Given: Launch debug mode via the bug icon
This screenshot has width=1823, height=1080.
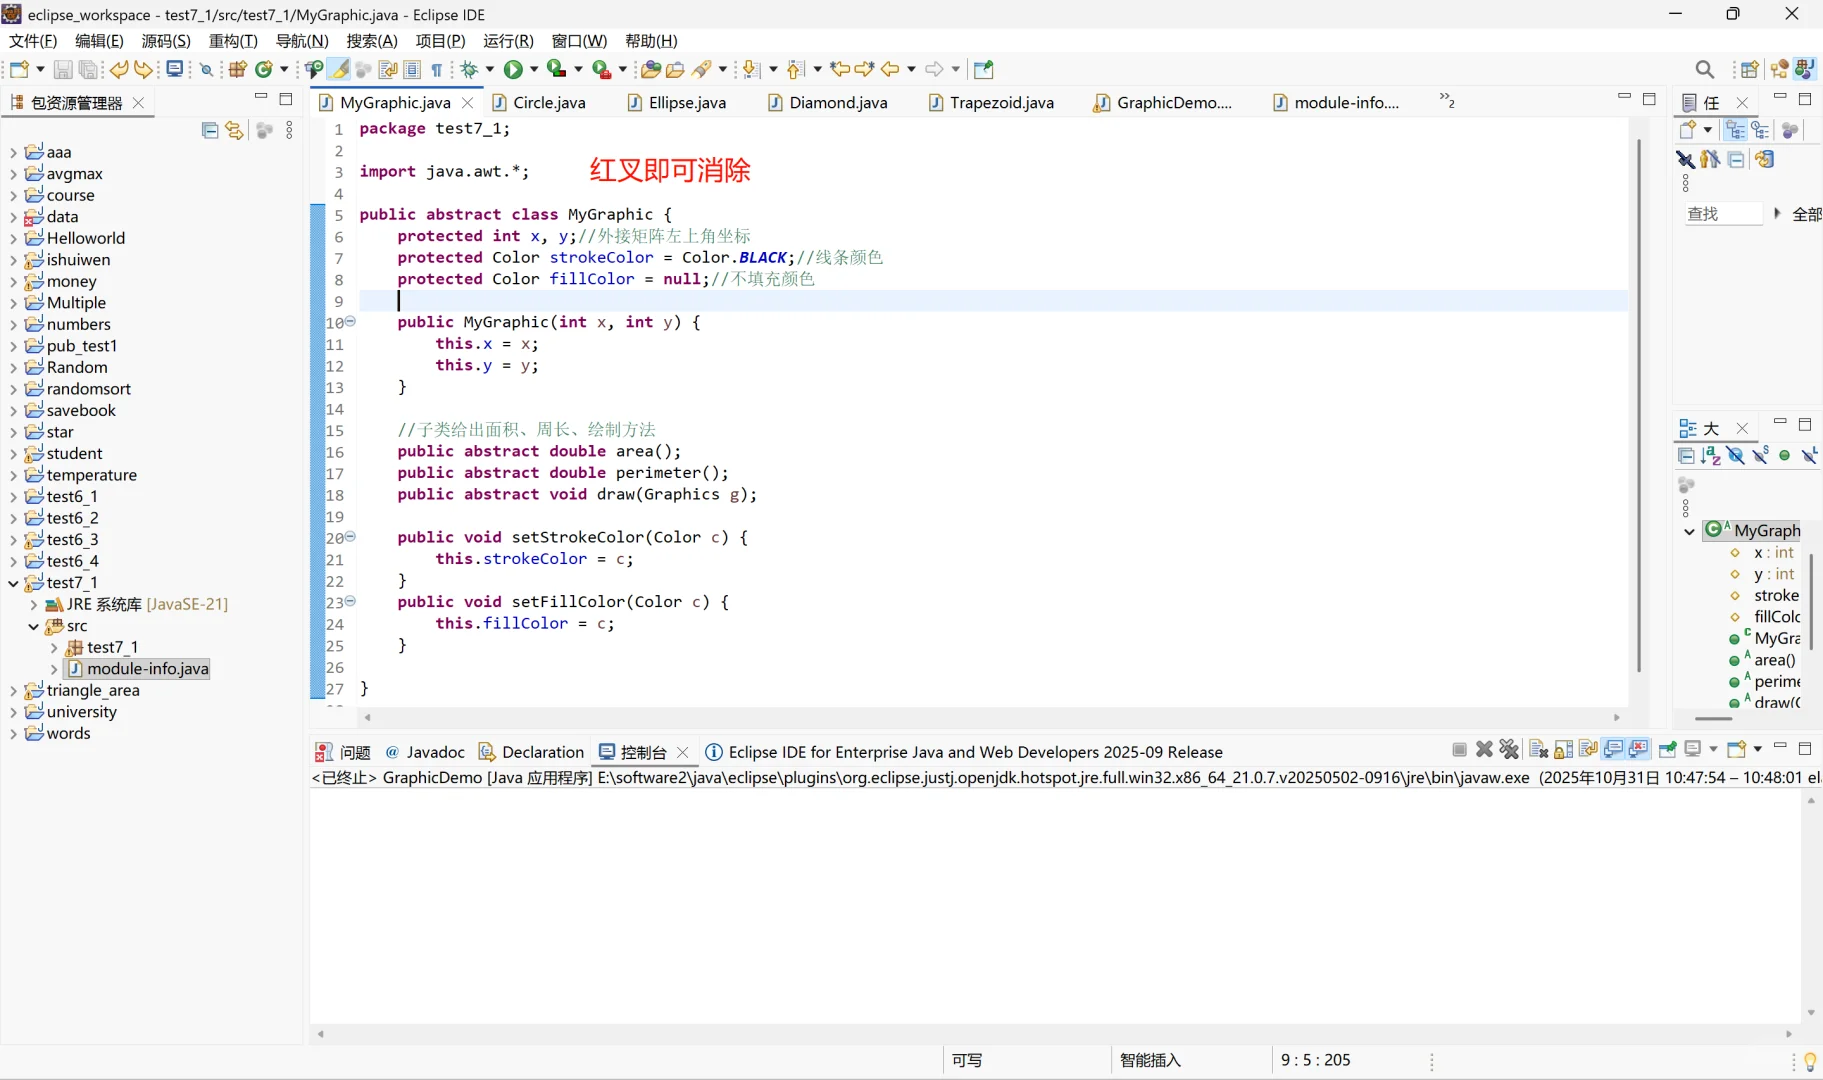Looking at the screenshot, I should tap(470, 69).
